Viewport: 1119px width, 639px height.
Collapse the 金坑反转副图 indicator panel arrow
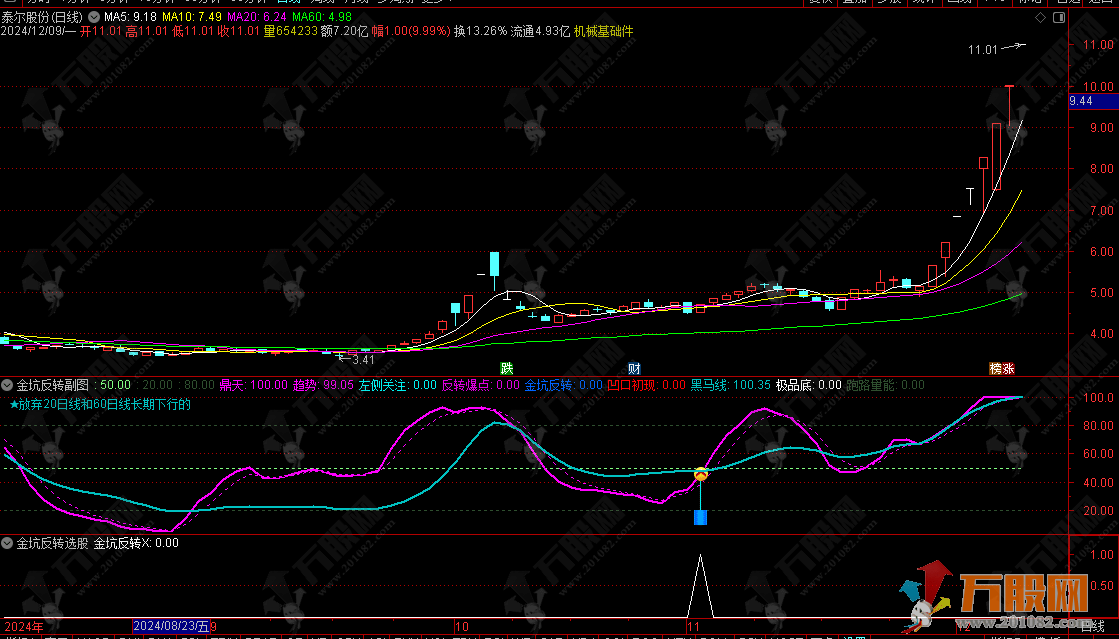(x=7, y=385)
